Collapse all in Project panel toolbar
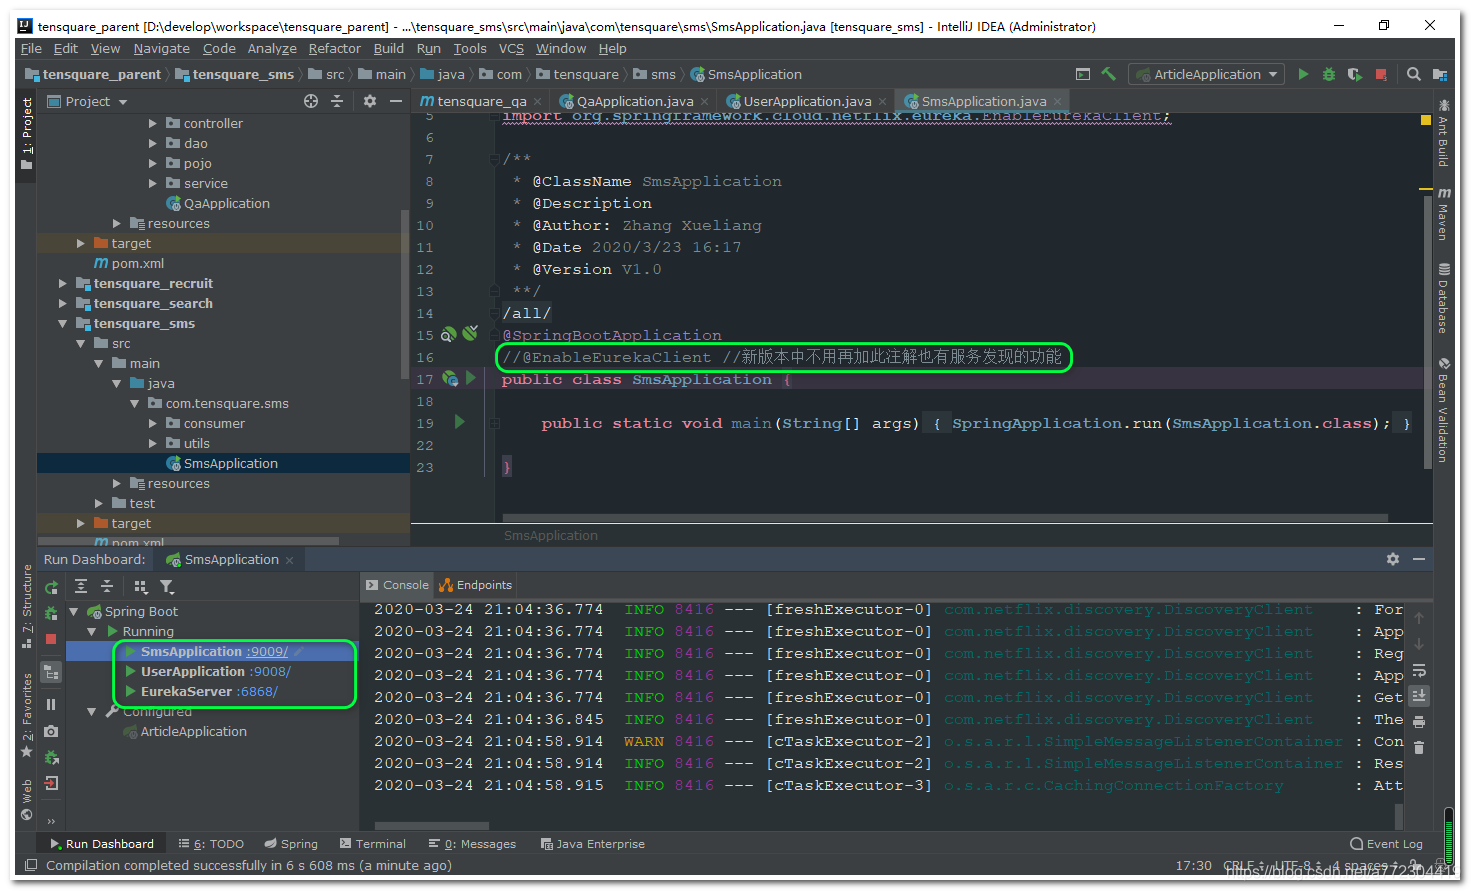 point(337,101)
